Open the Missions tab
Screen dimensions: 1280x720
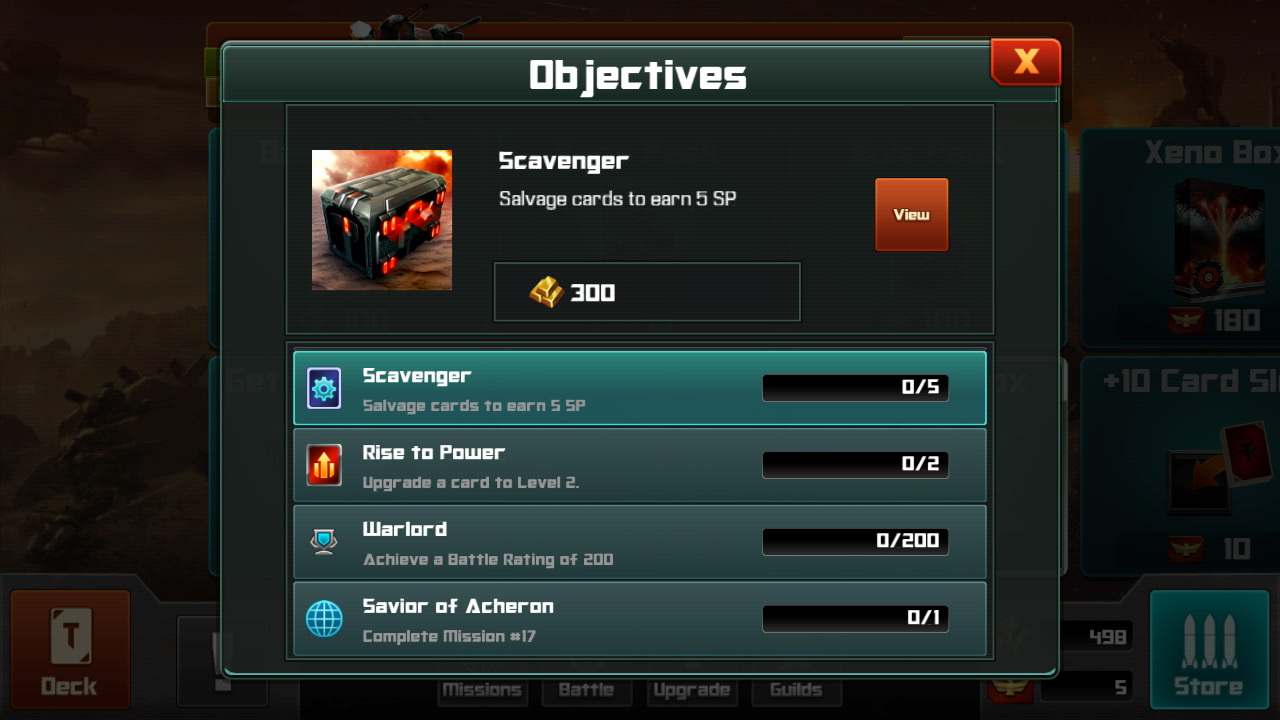[x=482, y=690]
